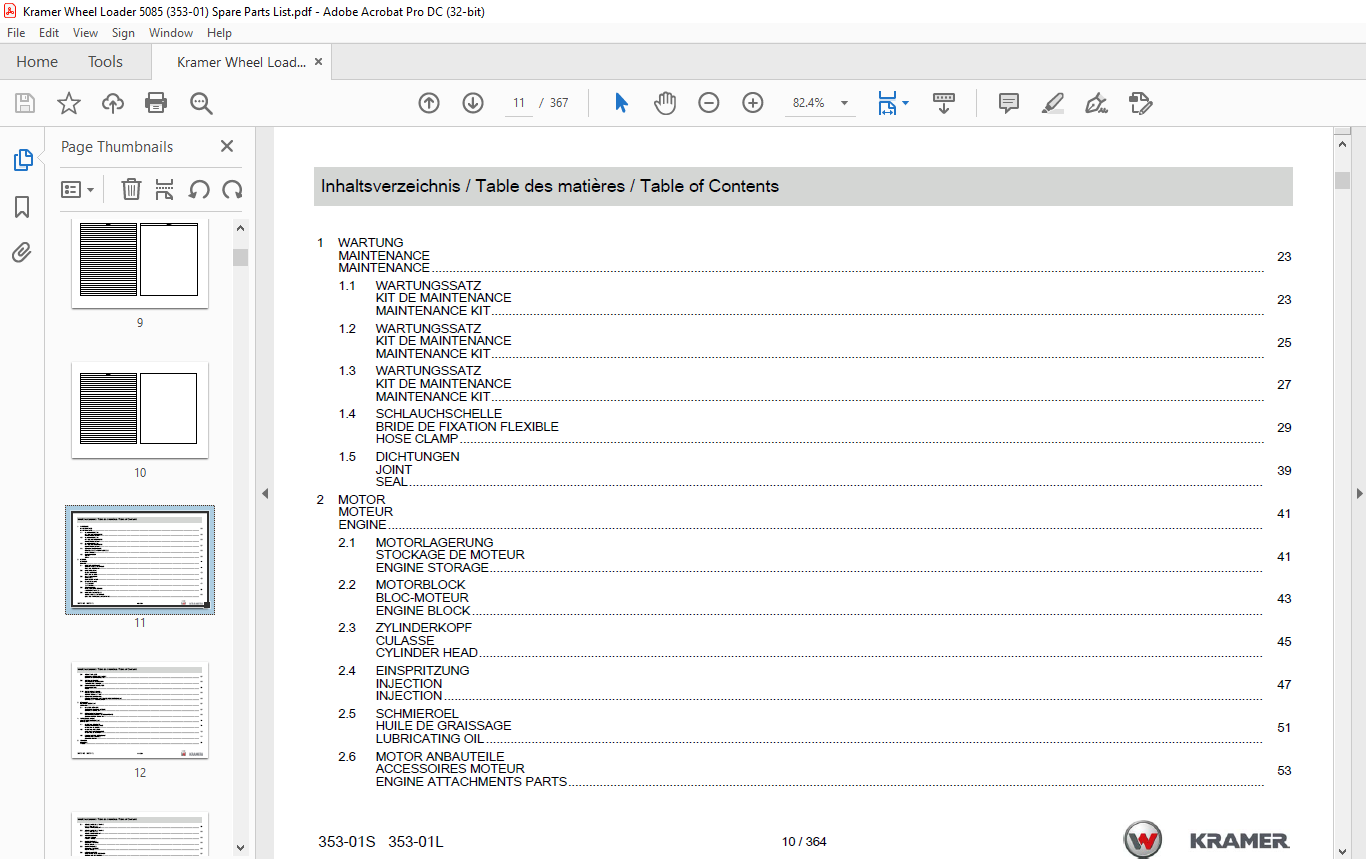Click the scrolling mode toolbar icon
Image resolution: width=1366 pixels, height=859 pixels.
pos(944,103)
